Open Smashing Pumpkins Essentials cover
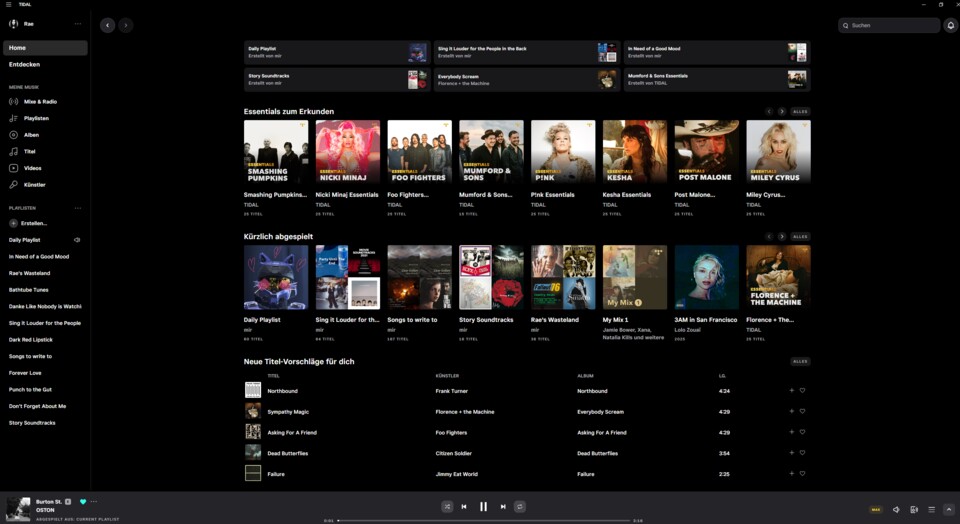The image size is (960, 524). click(276, 152)
